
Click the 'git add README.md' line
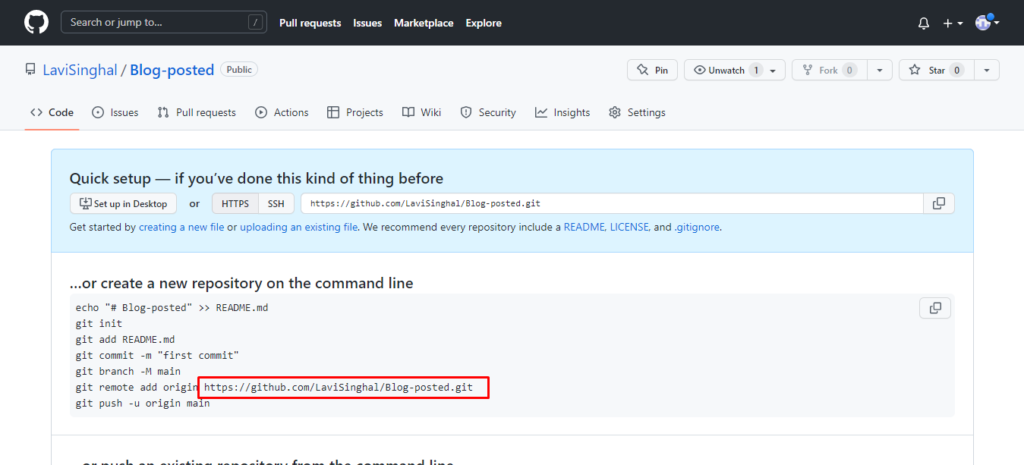[x=125, y=340]
